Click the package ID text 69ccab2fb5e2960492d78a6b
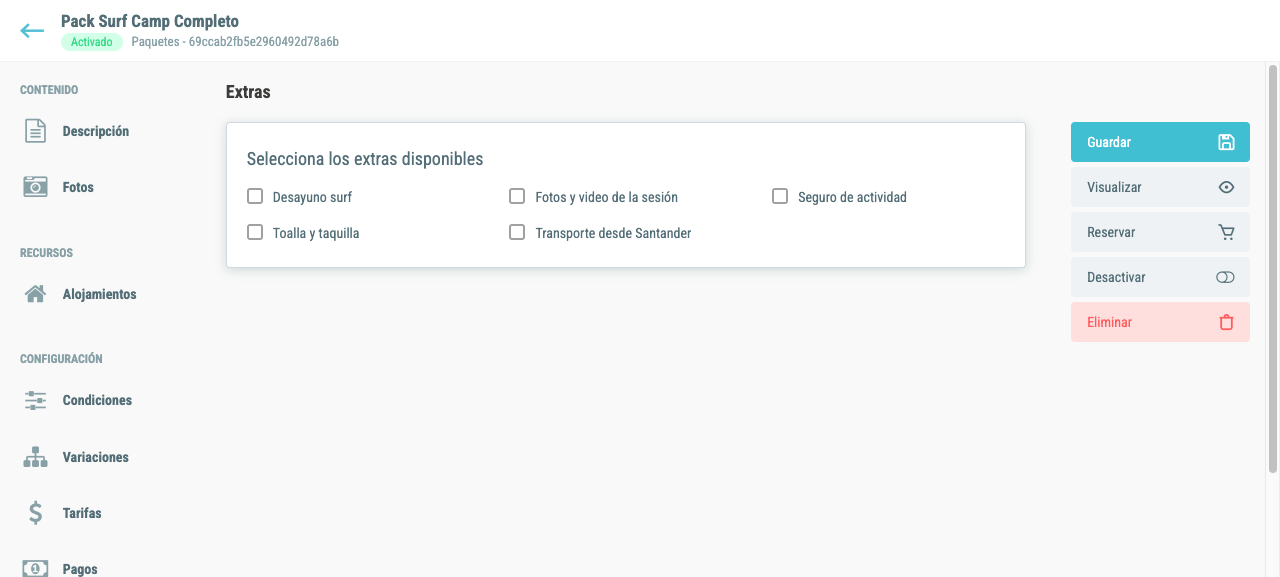The image size is (1280, 577). 264,42
